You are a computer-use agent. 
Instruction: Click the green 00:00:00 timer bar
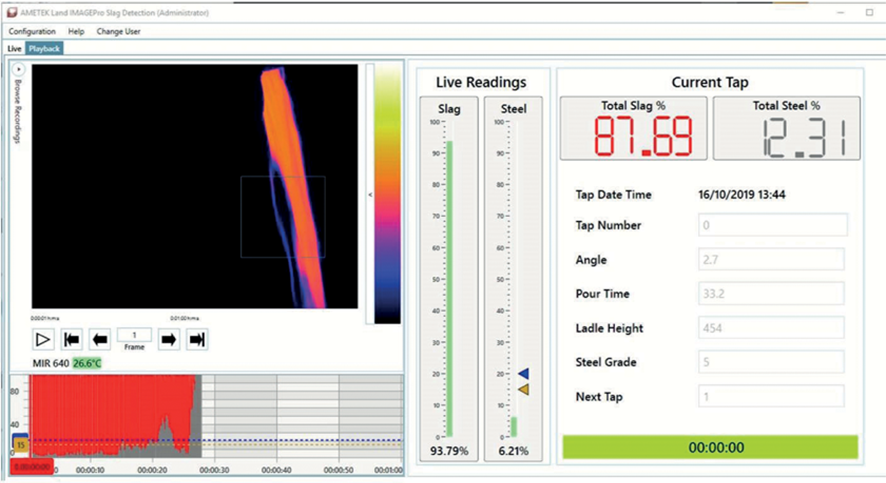[x=709, y=448]
